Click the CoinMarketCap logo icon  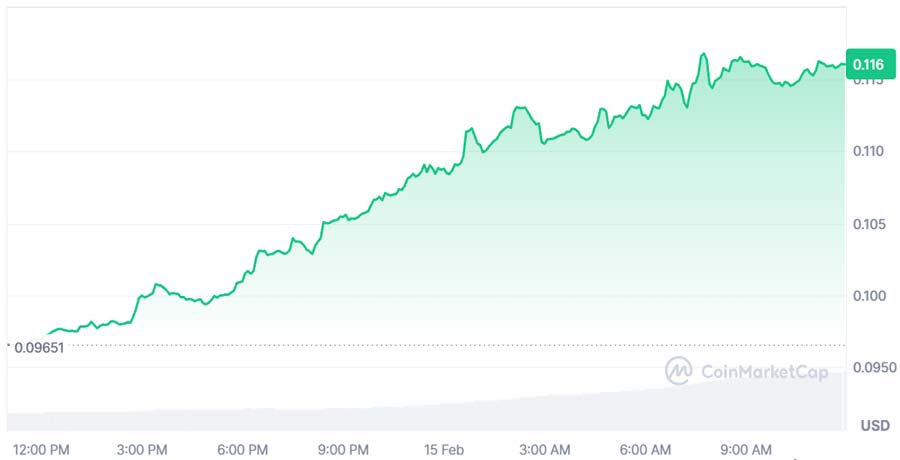pos(679,371)
